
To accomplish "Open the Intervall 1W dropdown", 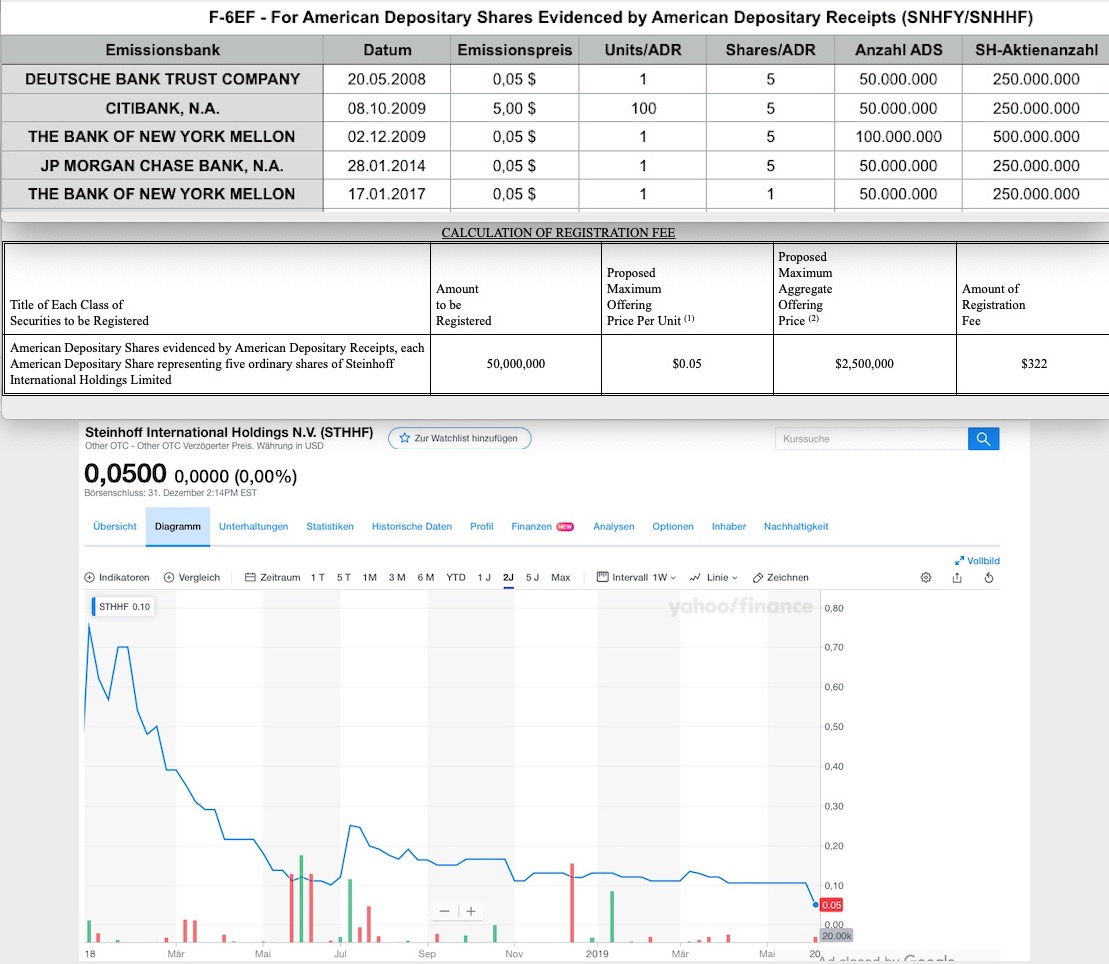I will (x=637, y=577).
